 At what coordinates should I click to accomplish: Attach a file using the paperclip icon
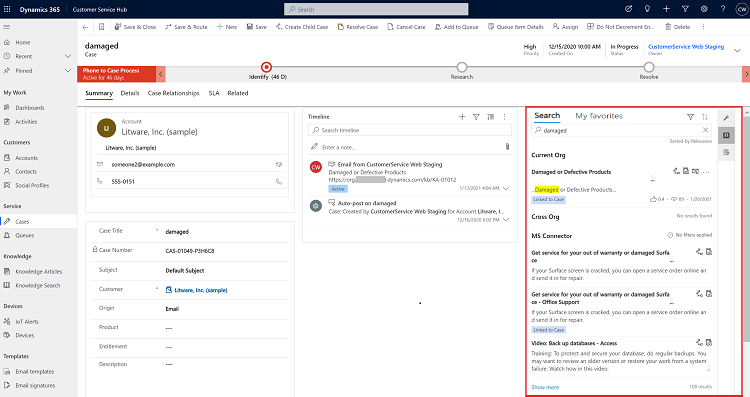[507, 146]
